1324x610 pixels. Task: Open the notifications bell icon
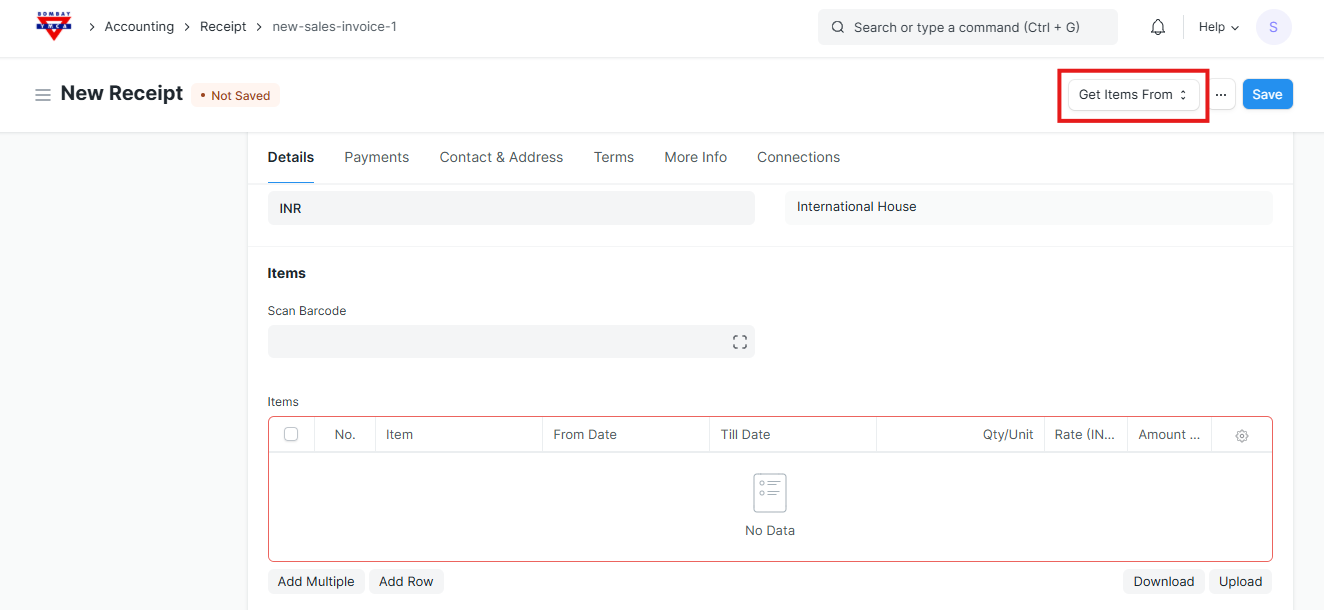[x=1157, y=27]
